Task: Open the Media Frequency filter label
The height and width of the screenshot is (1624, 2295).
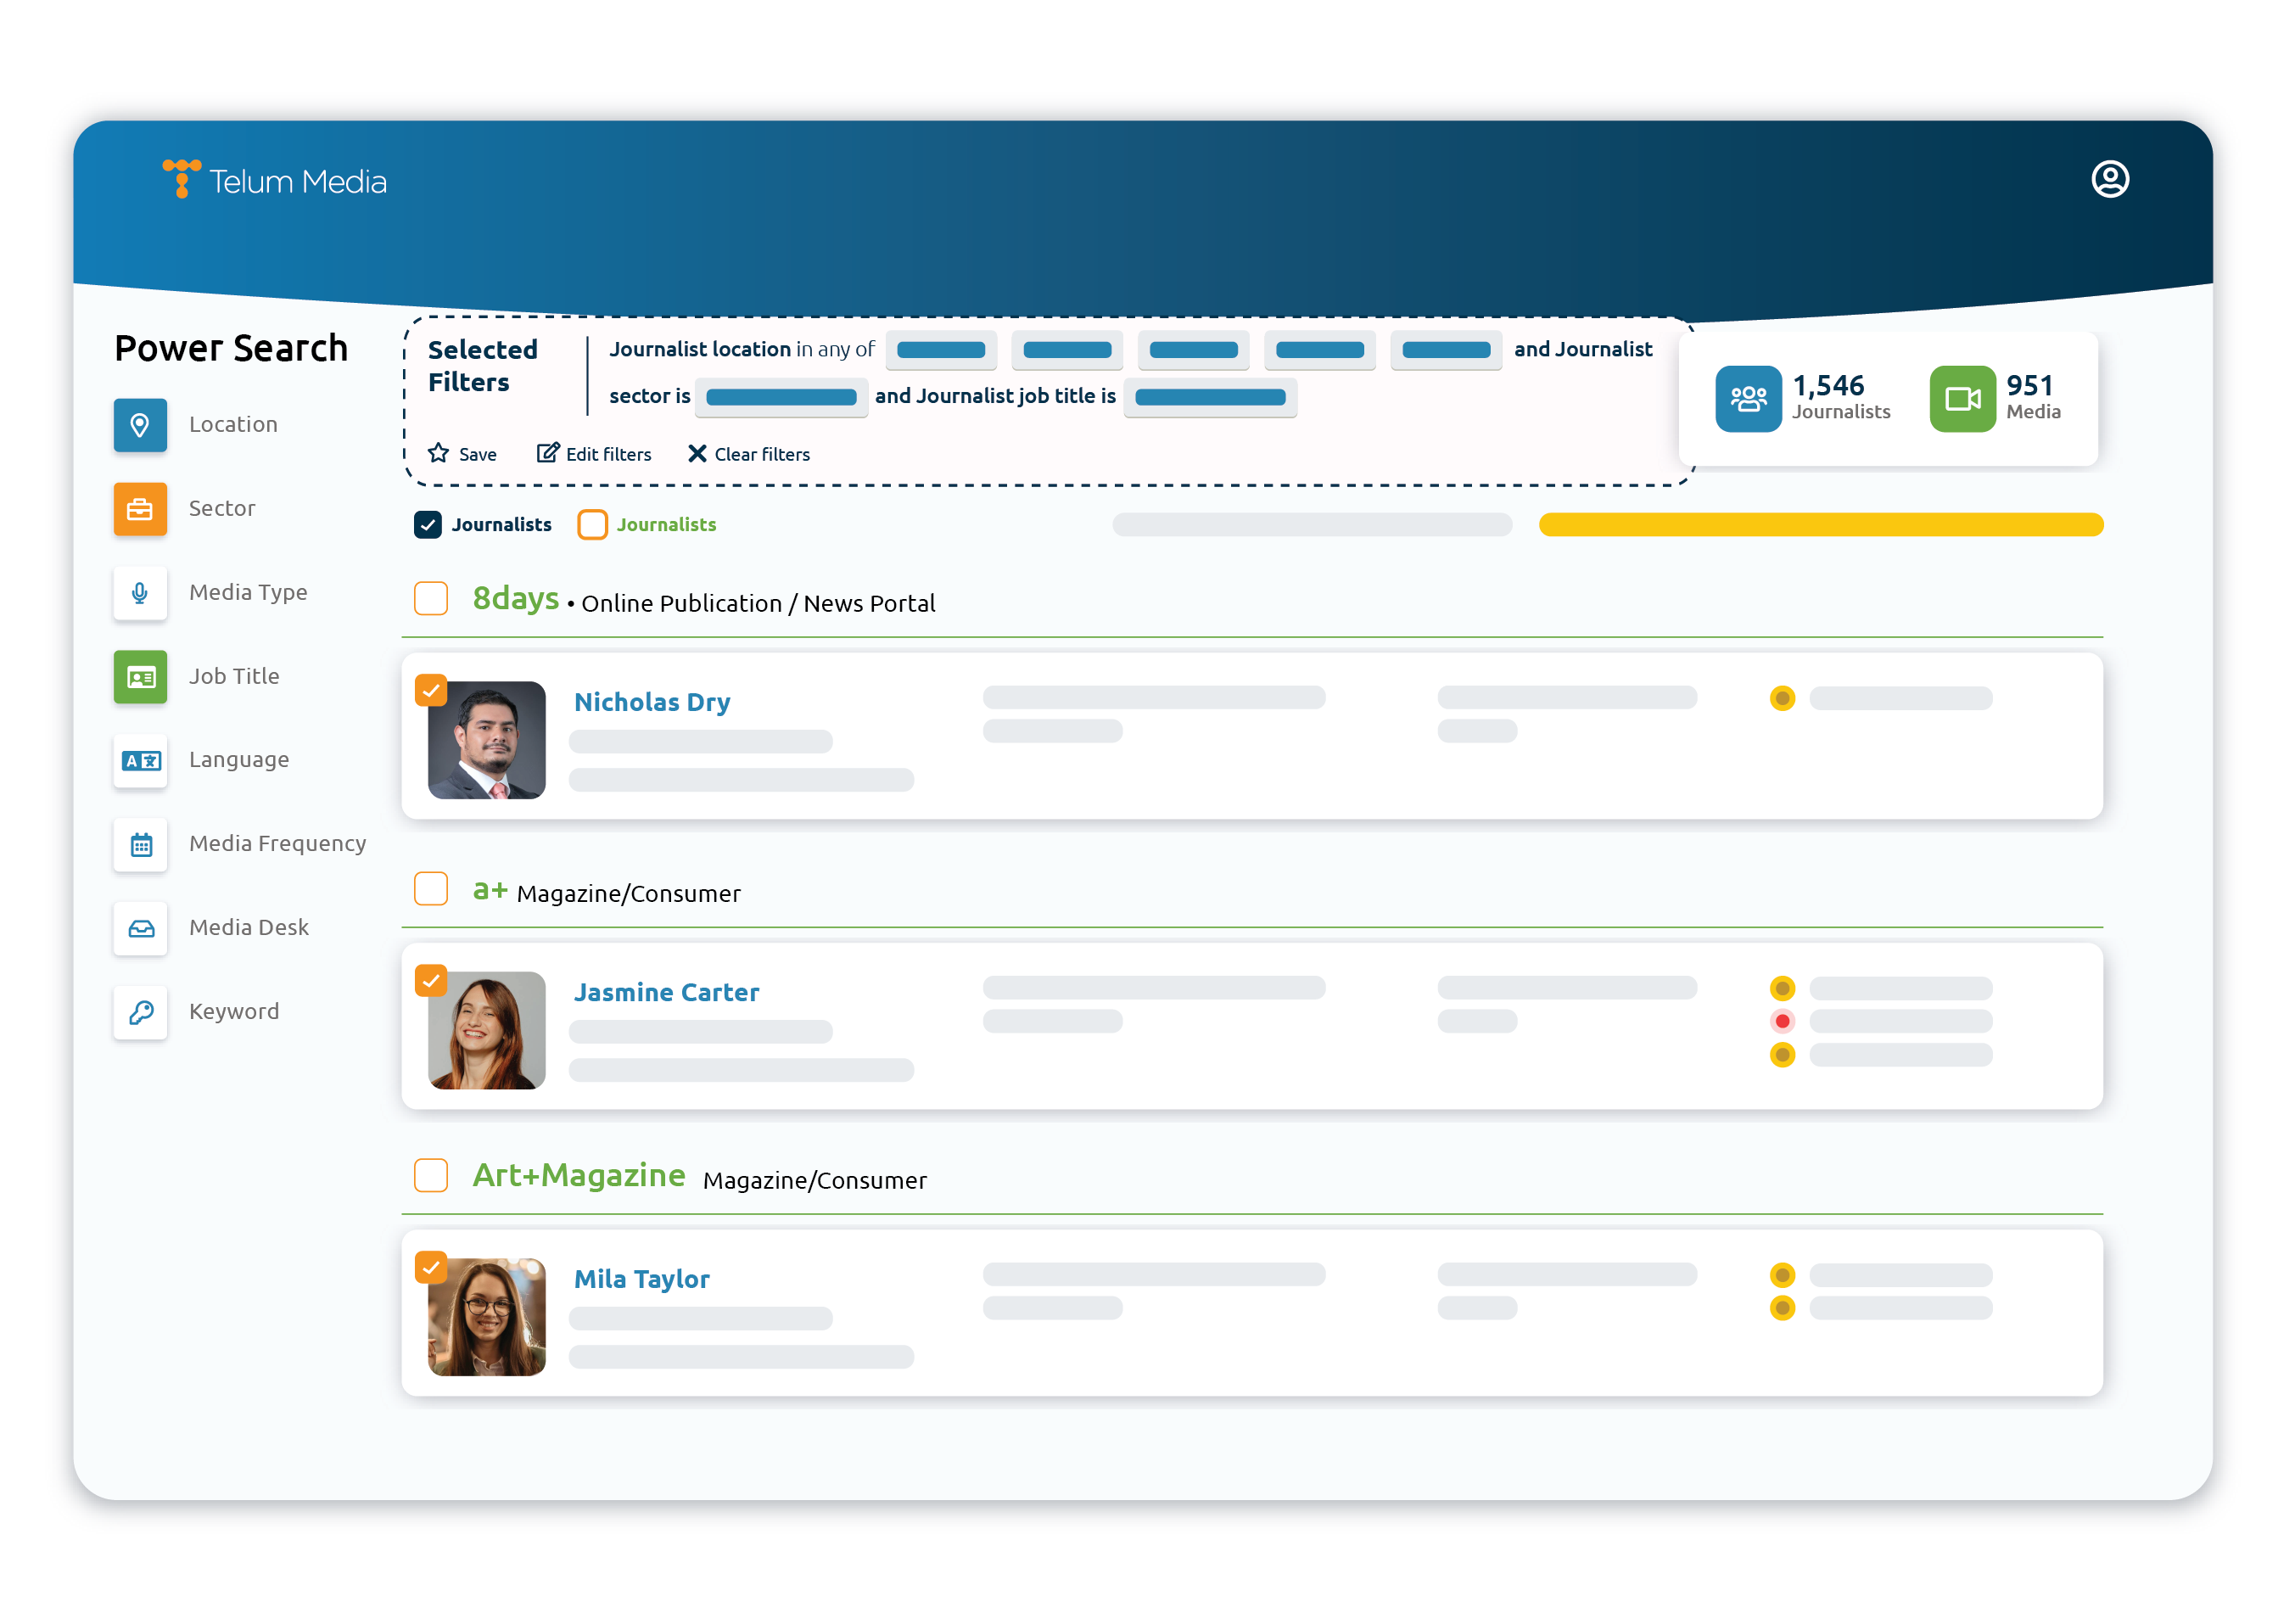Action: pos(278,845)
